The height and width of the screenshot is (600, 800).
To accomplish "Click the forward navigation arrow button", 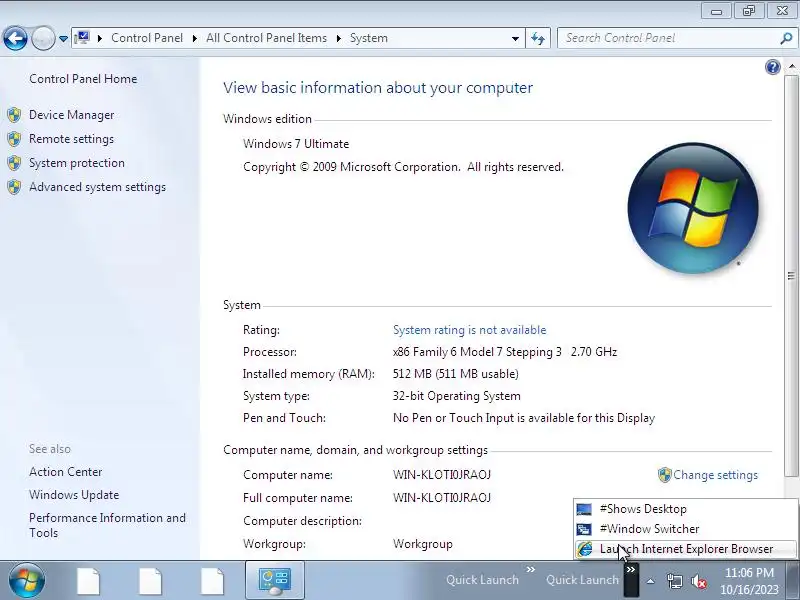I will pyautogui.click(x=43, y=38).
